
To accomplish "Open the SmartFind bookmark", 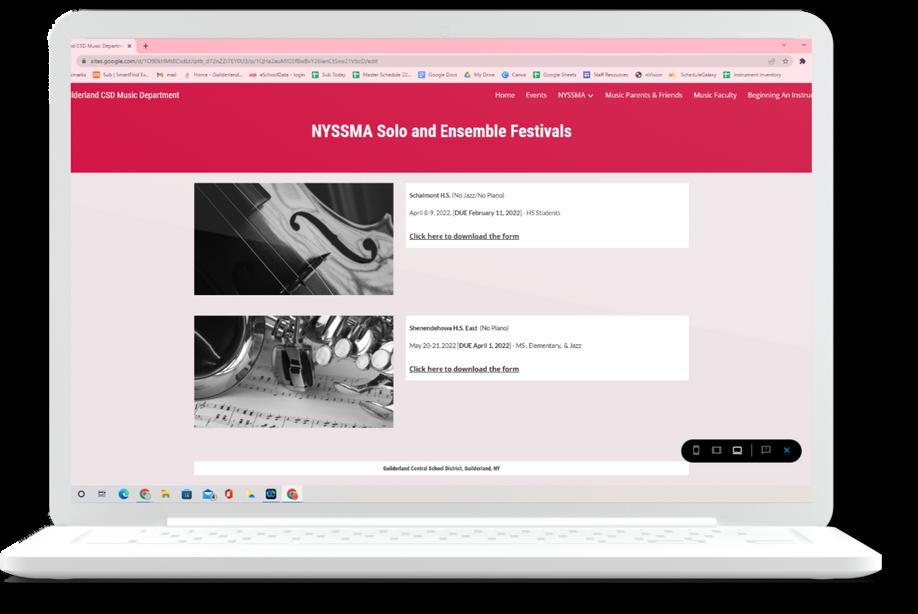I will point(121,75).
